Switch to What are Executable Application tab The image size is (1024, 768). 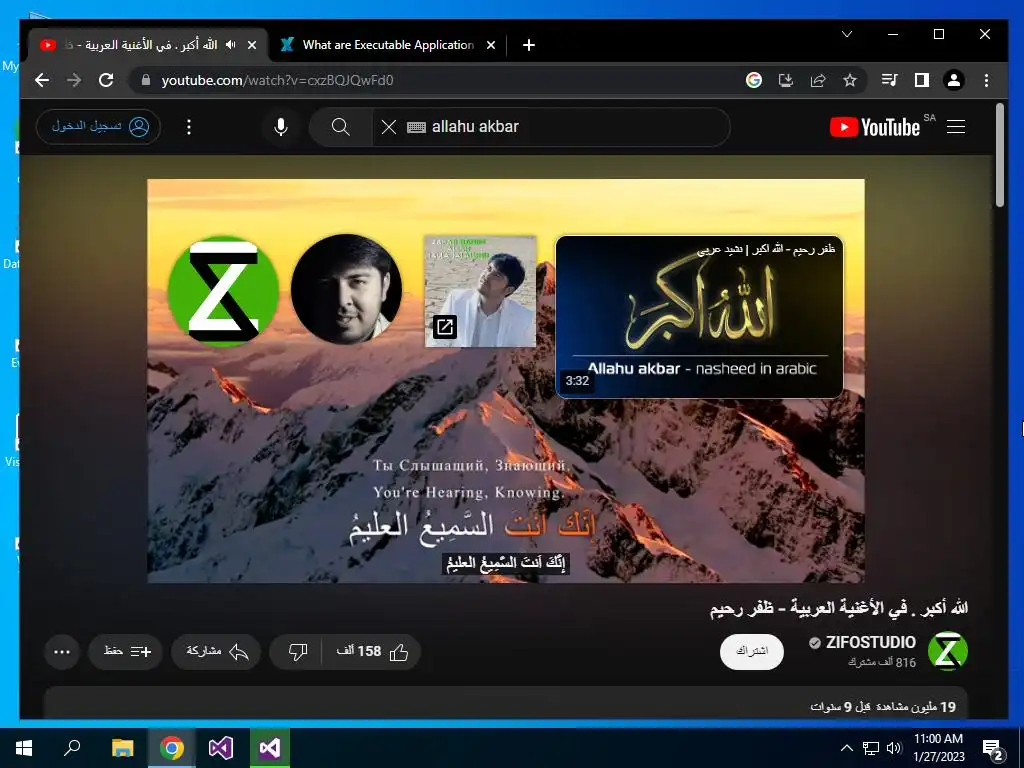pyautogui.click(x=388, y=44)
